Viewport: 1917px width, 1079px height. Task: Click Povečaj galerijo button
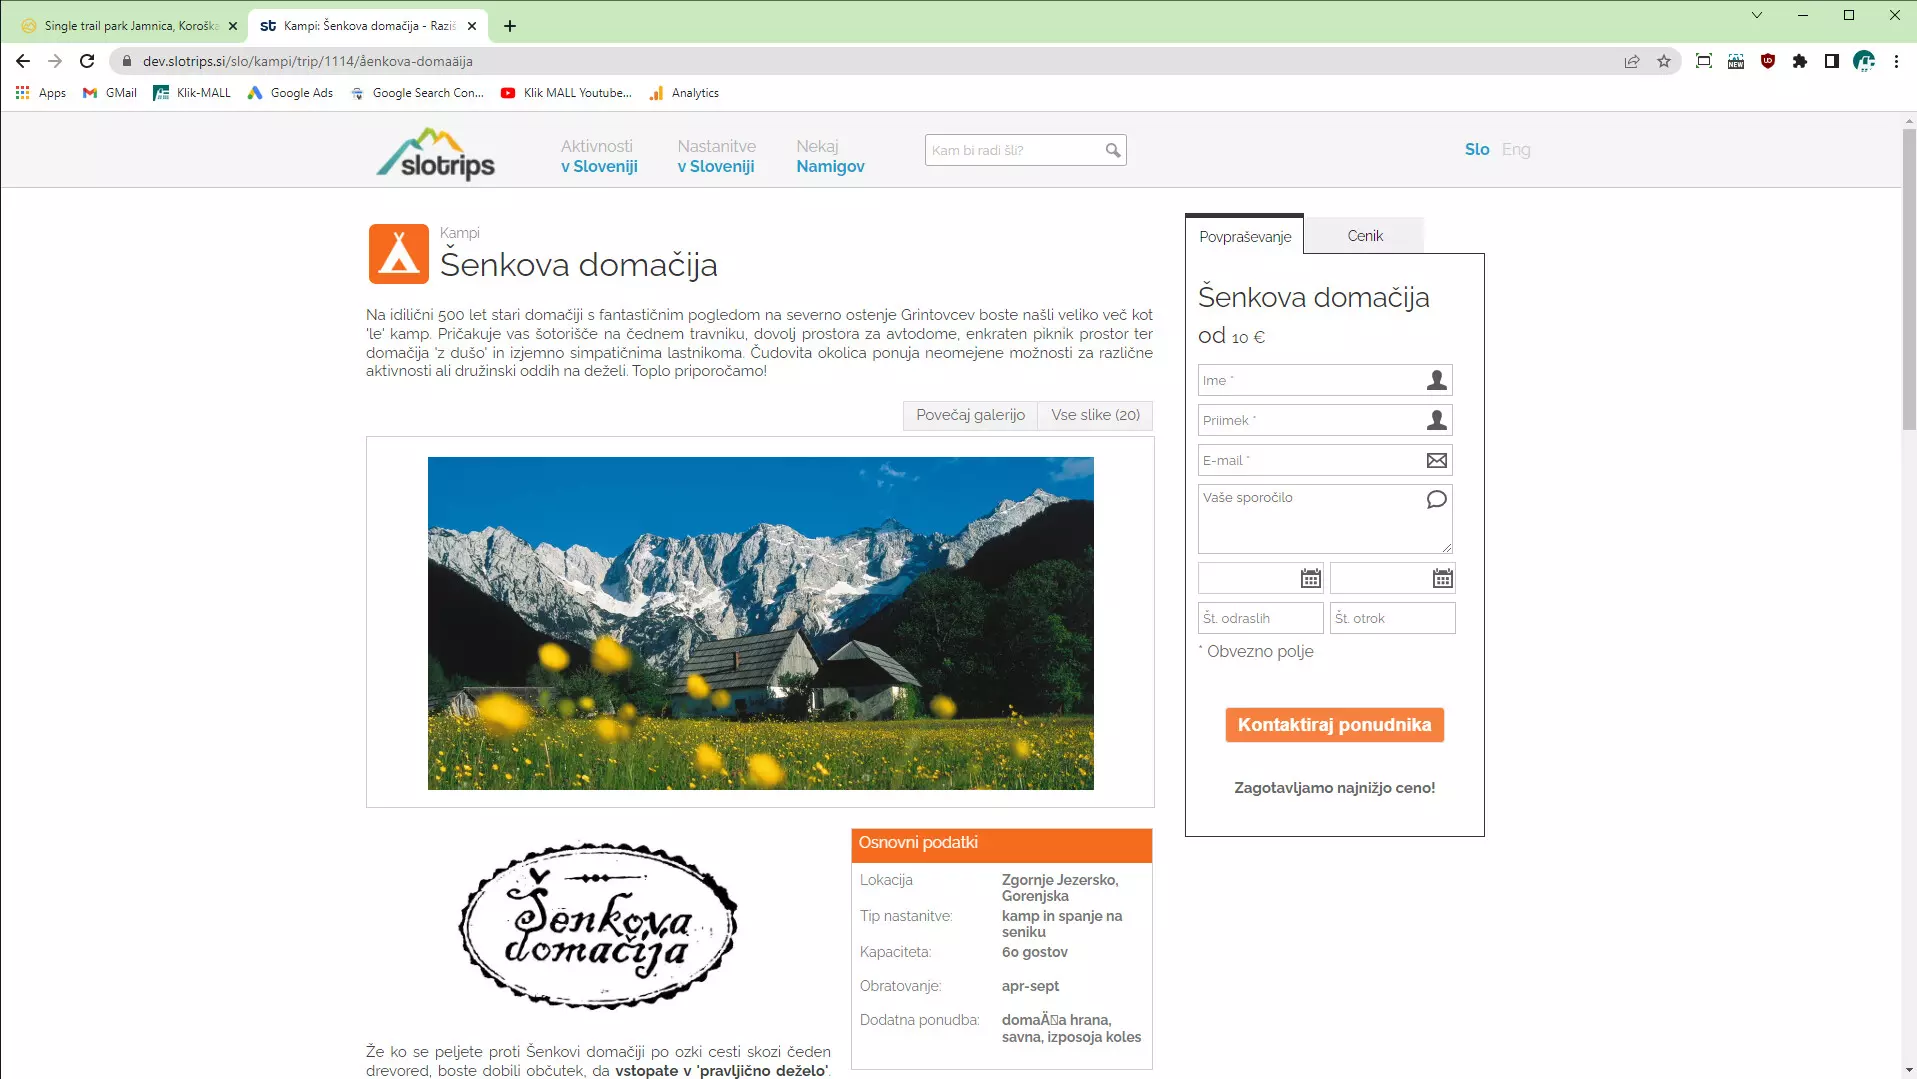pyautogui.click(x=970, y=415)
